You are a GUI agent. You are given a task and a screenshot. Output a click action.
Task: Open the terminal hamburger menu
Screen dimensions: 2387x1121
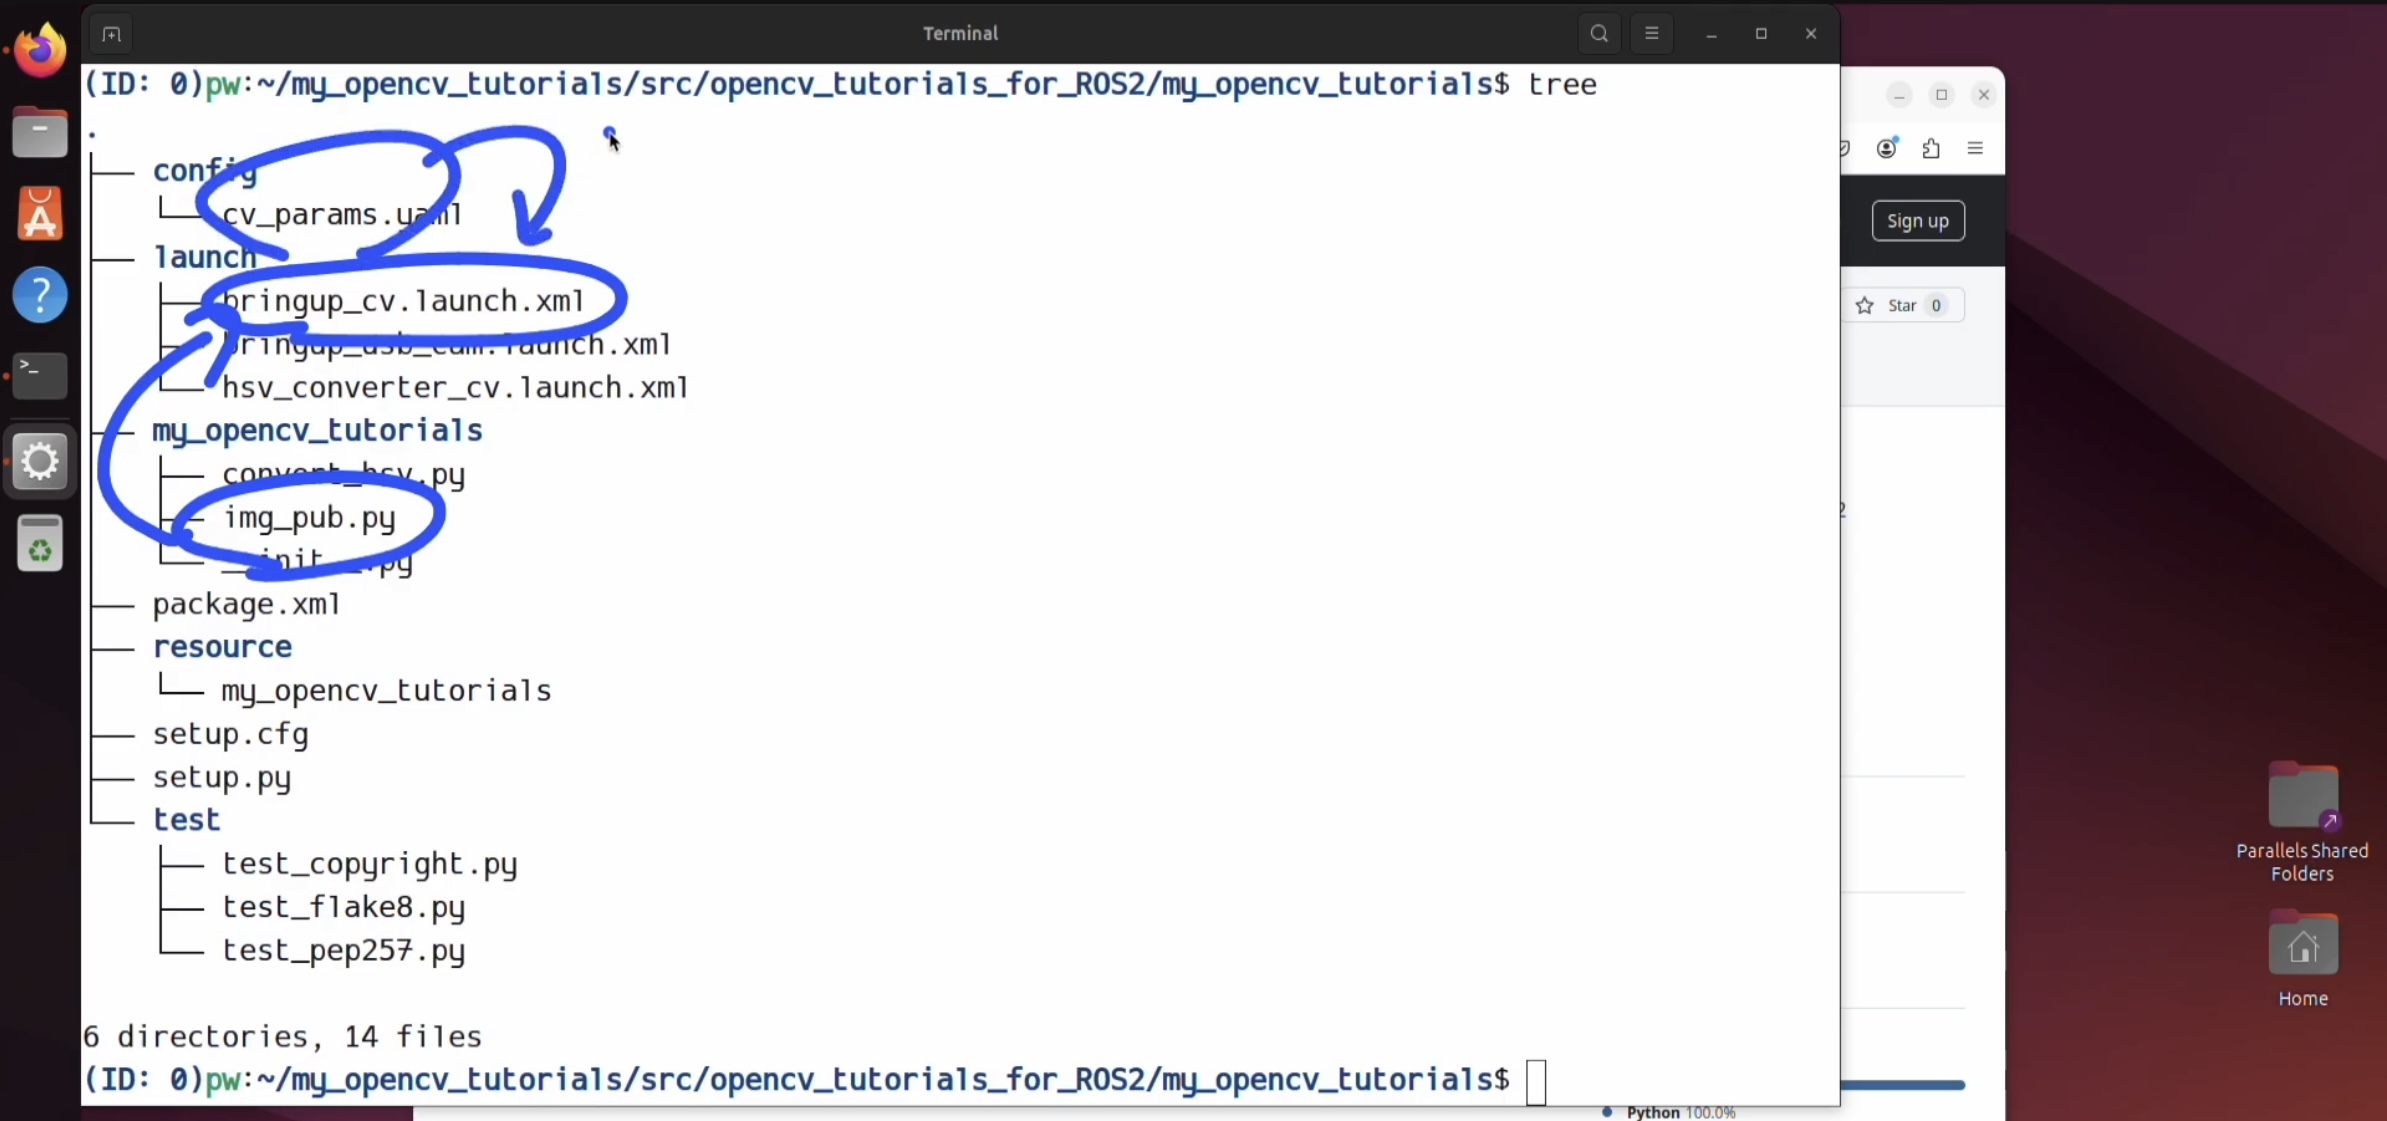click(1652, 33)
